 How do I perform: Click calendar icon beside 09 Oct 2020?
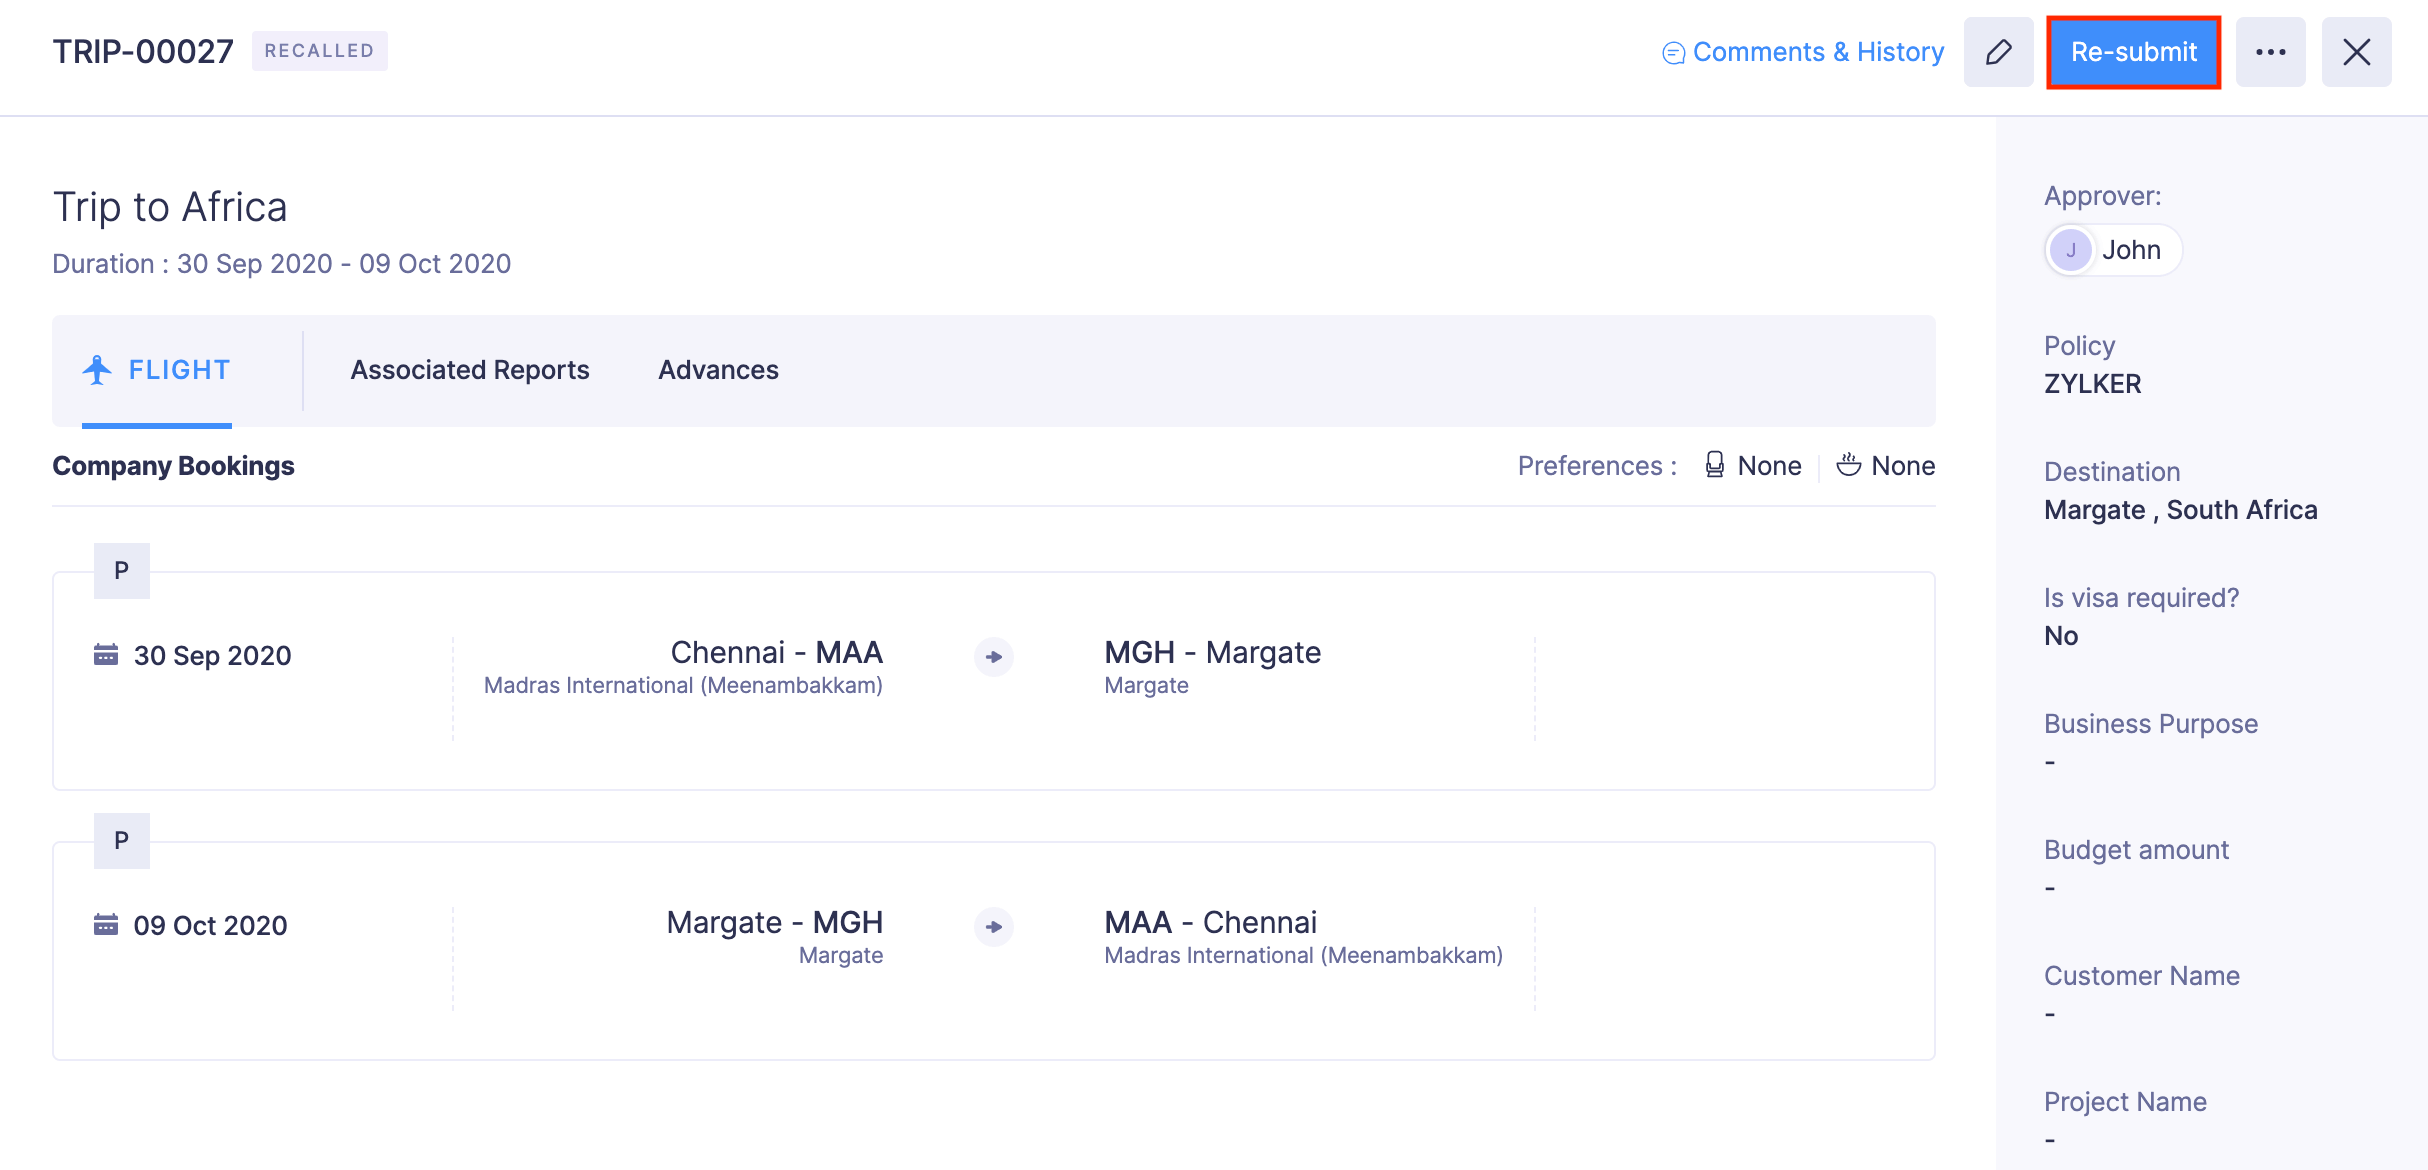(x=106, y=925)
